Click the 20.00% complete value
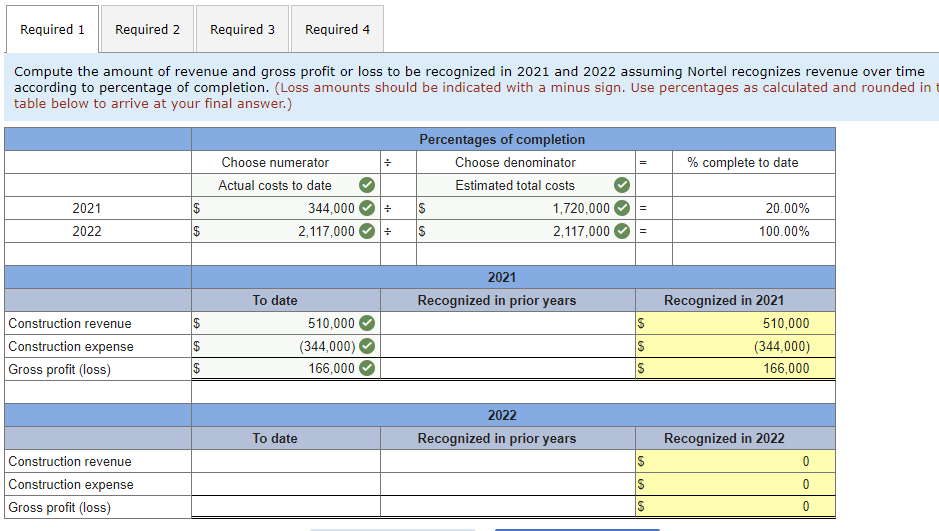 pos(787,208)
